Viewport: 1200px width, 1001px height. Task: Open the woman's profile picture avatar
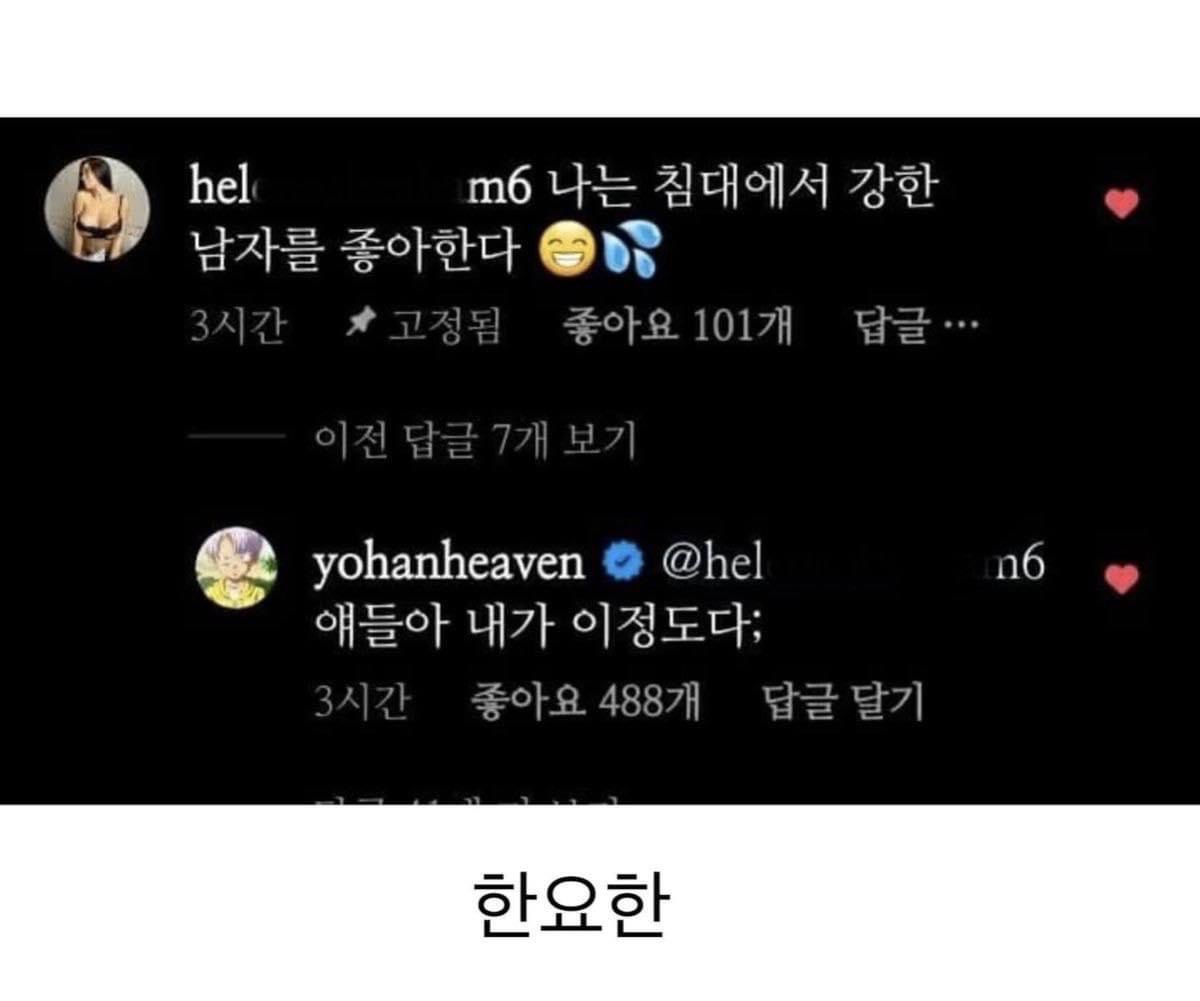pyautogui.click(x=100, y=208)
